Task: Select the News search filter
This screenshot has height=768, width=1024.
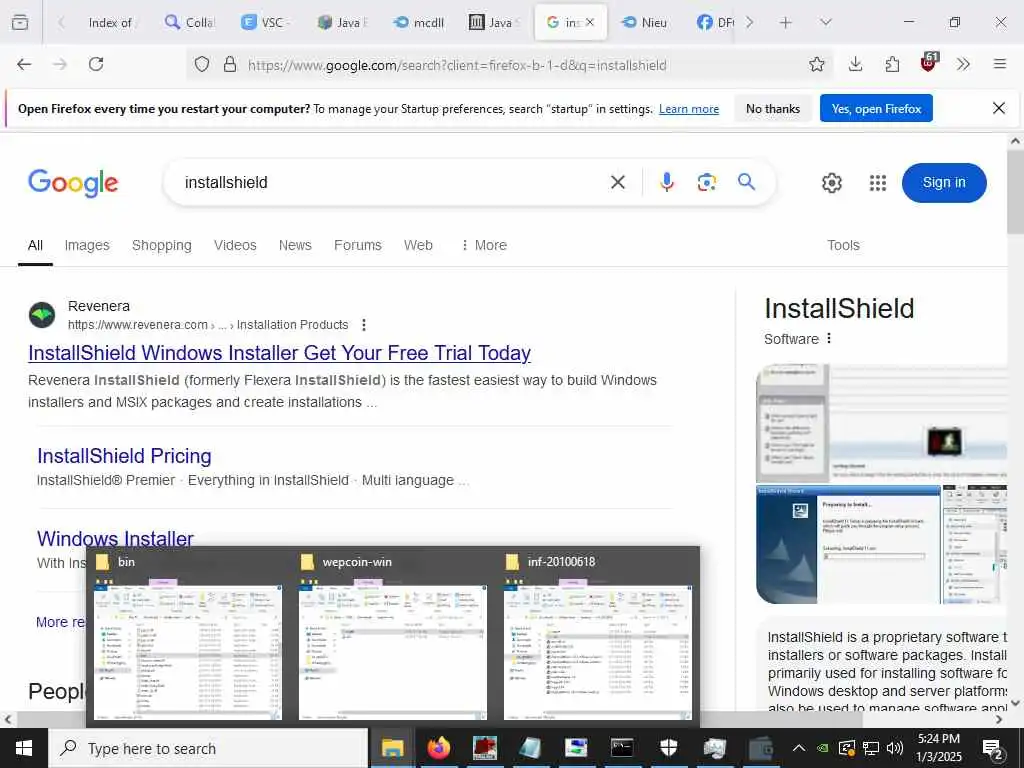Action: pyautogui.click(x=295, y=245)
